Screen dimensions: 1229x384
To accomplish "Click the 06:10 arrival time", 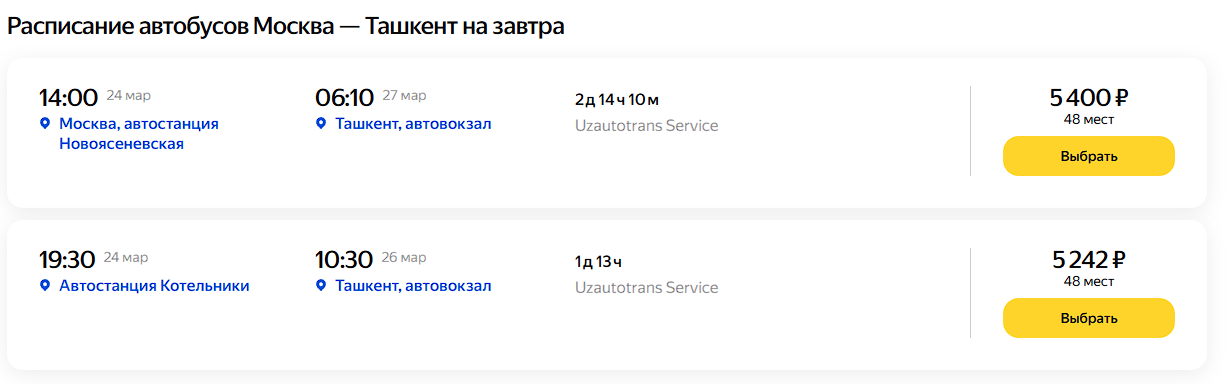I will 344,98.
